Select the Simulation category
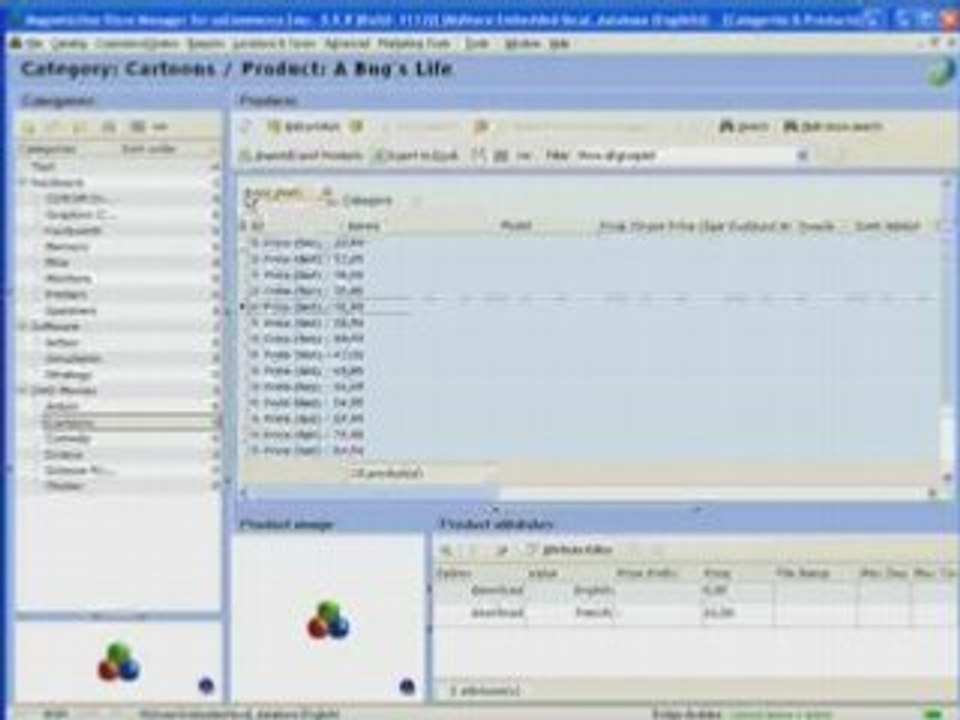Viewport: 960px width, 720px height. click(x=73, y=358)
